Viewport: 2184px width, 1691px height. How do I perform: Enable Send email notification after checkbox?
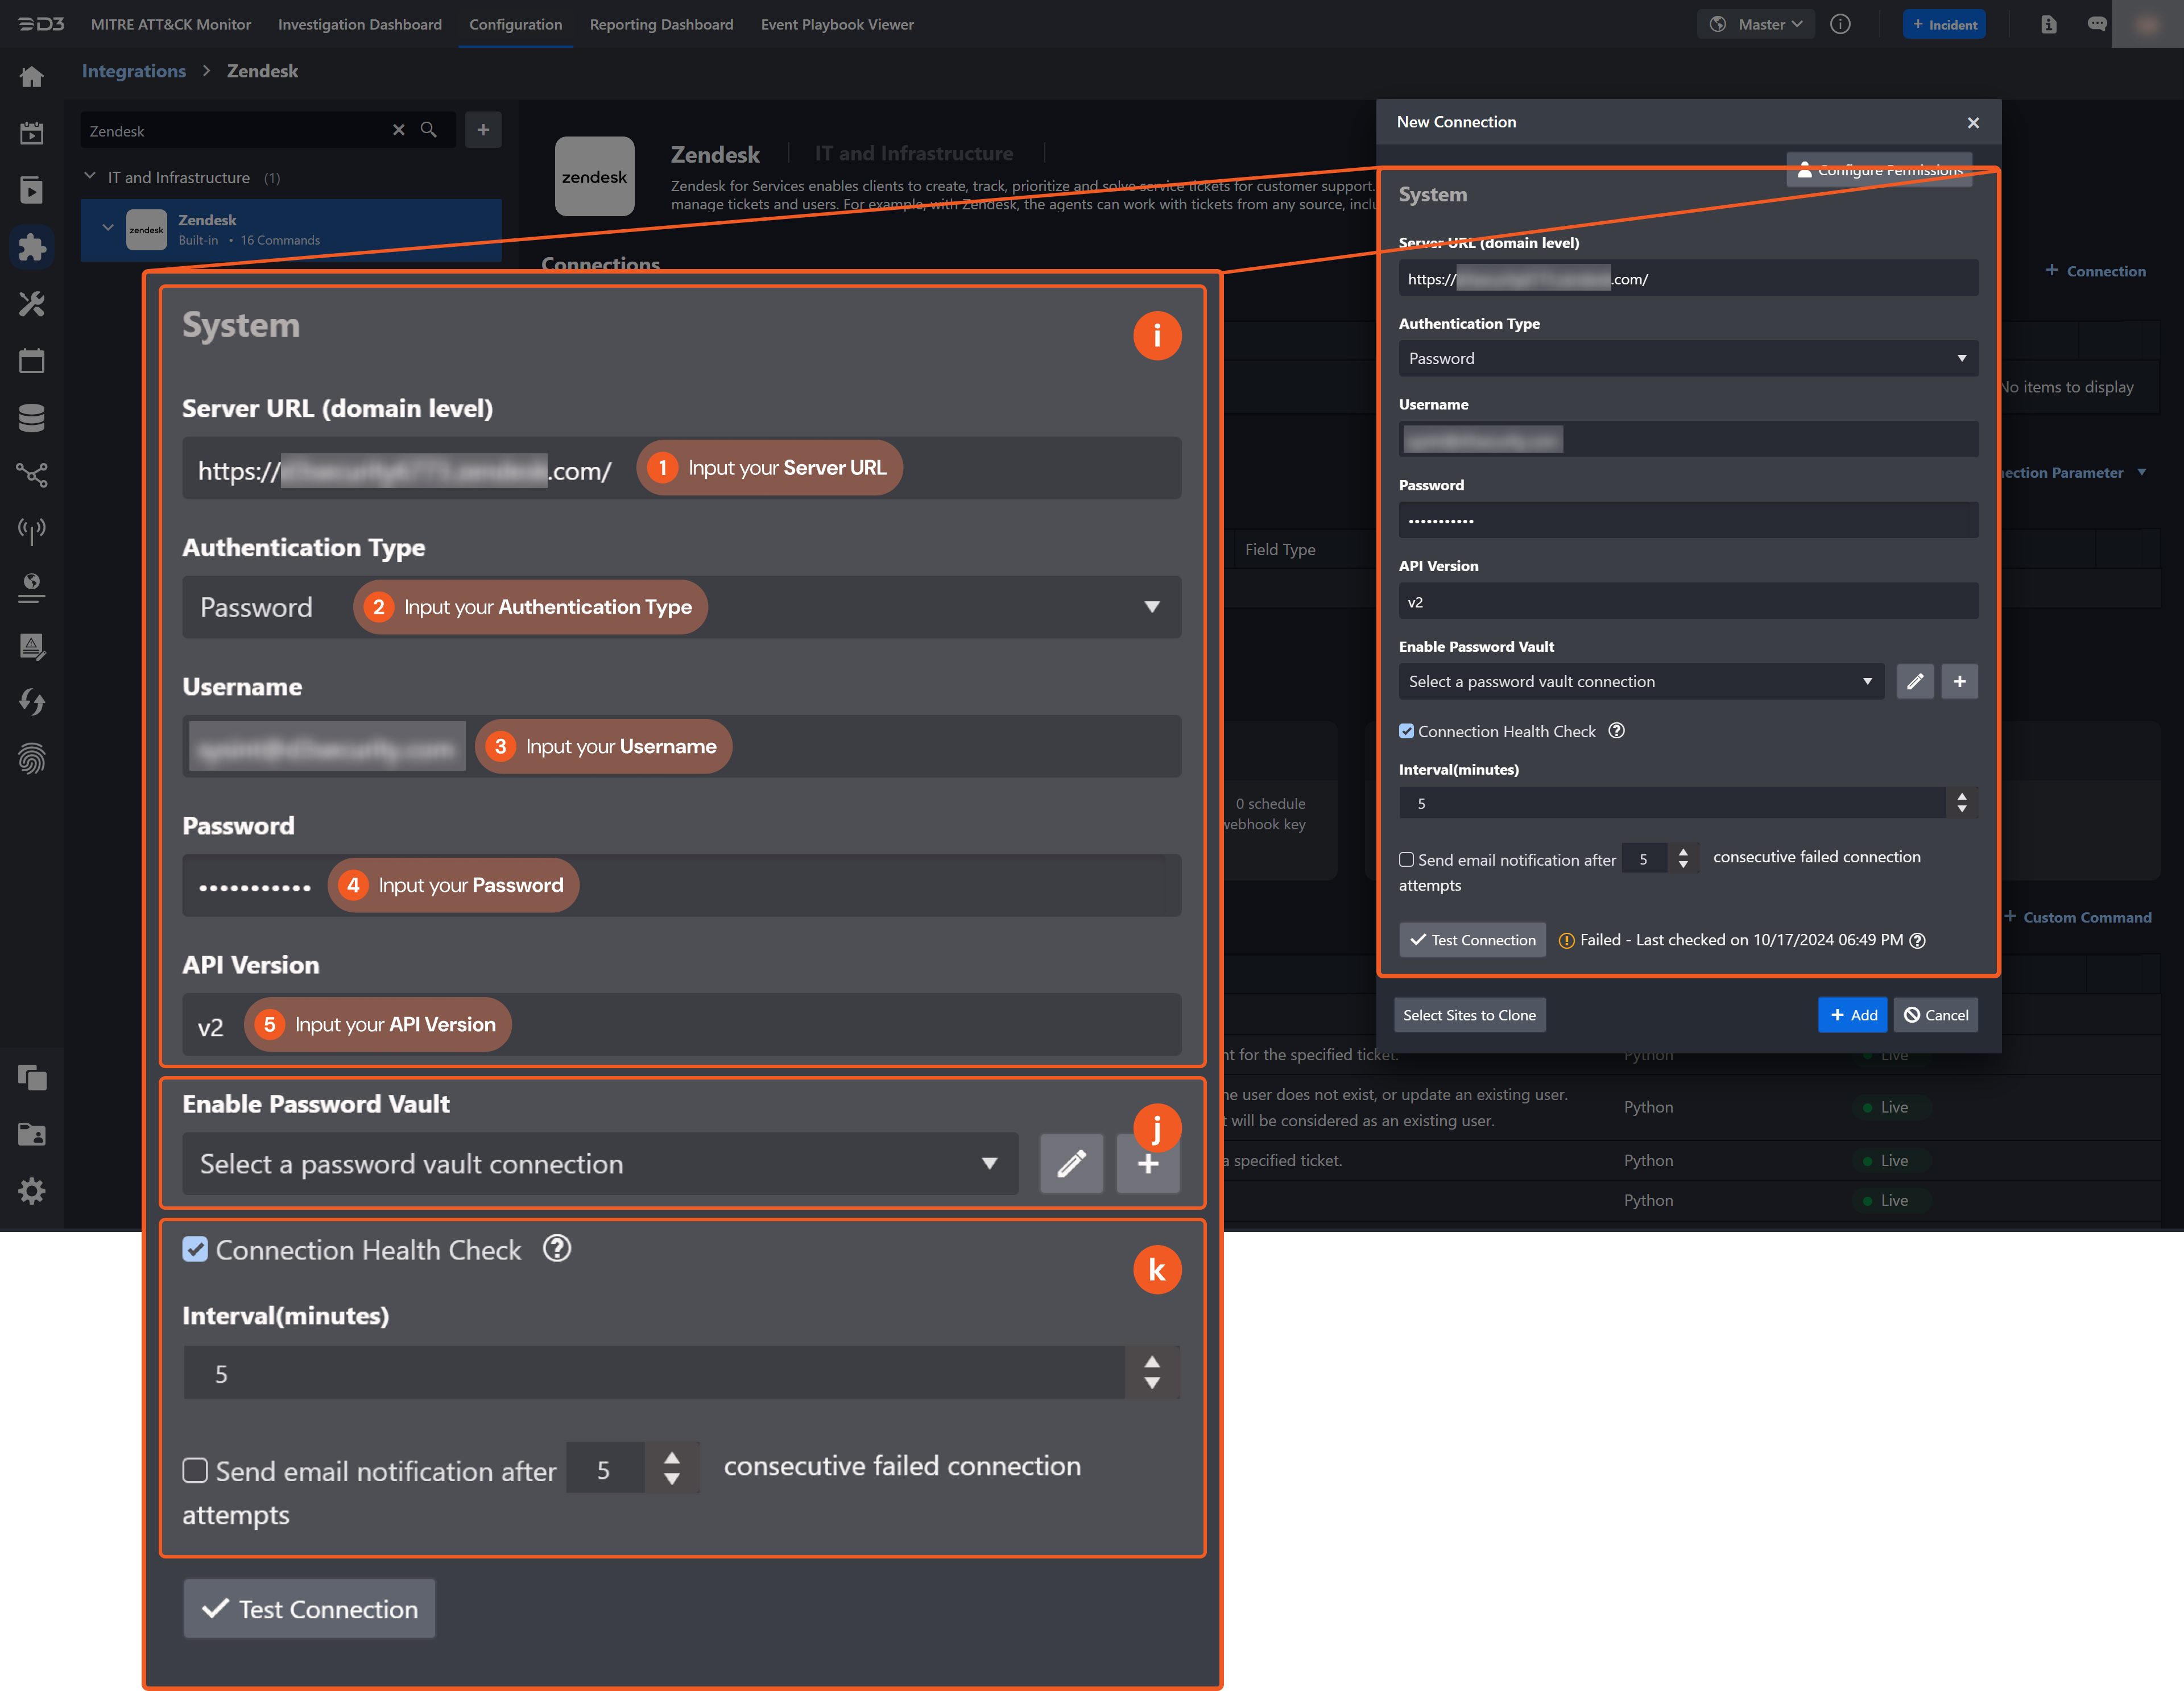point(1406,860)
